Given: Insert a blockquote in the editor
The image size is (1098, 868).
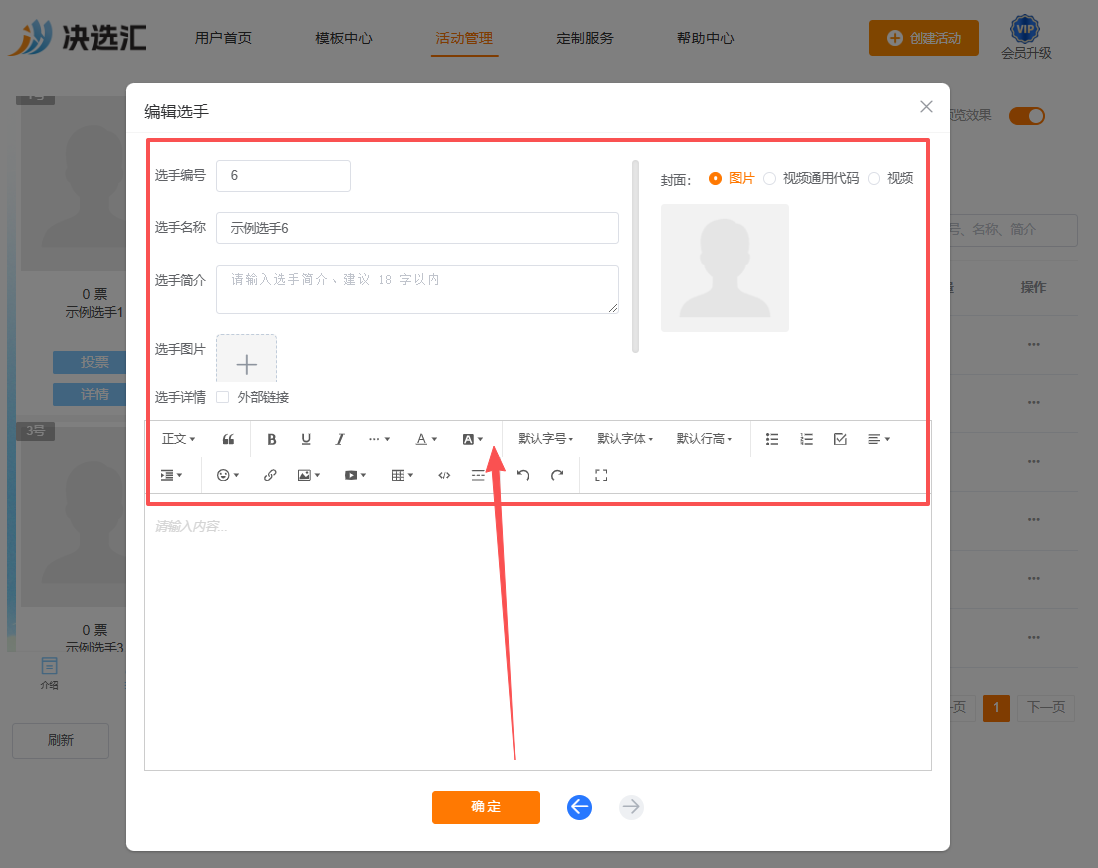Looking at the screenshot, I should [x=228, y=439].
